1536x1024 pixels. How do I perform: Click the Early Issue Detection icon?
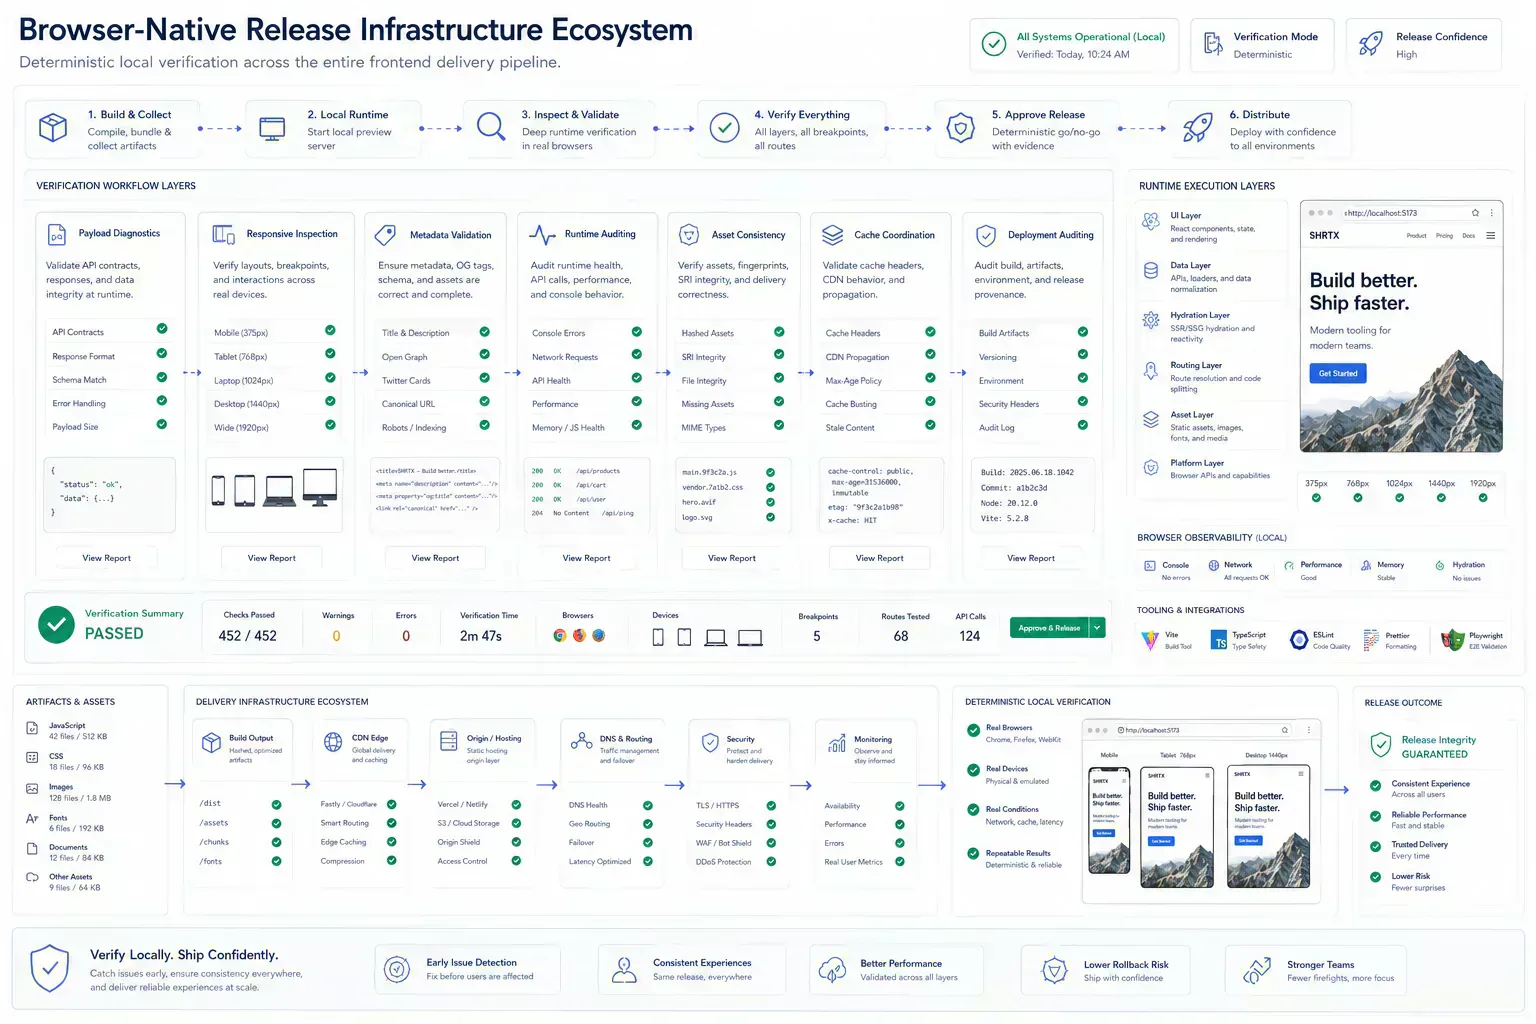tap(397, 969)
